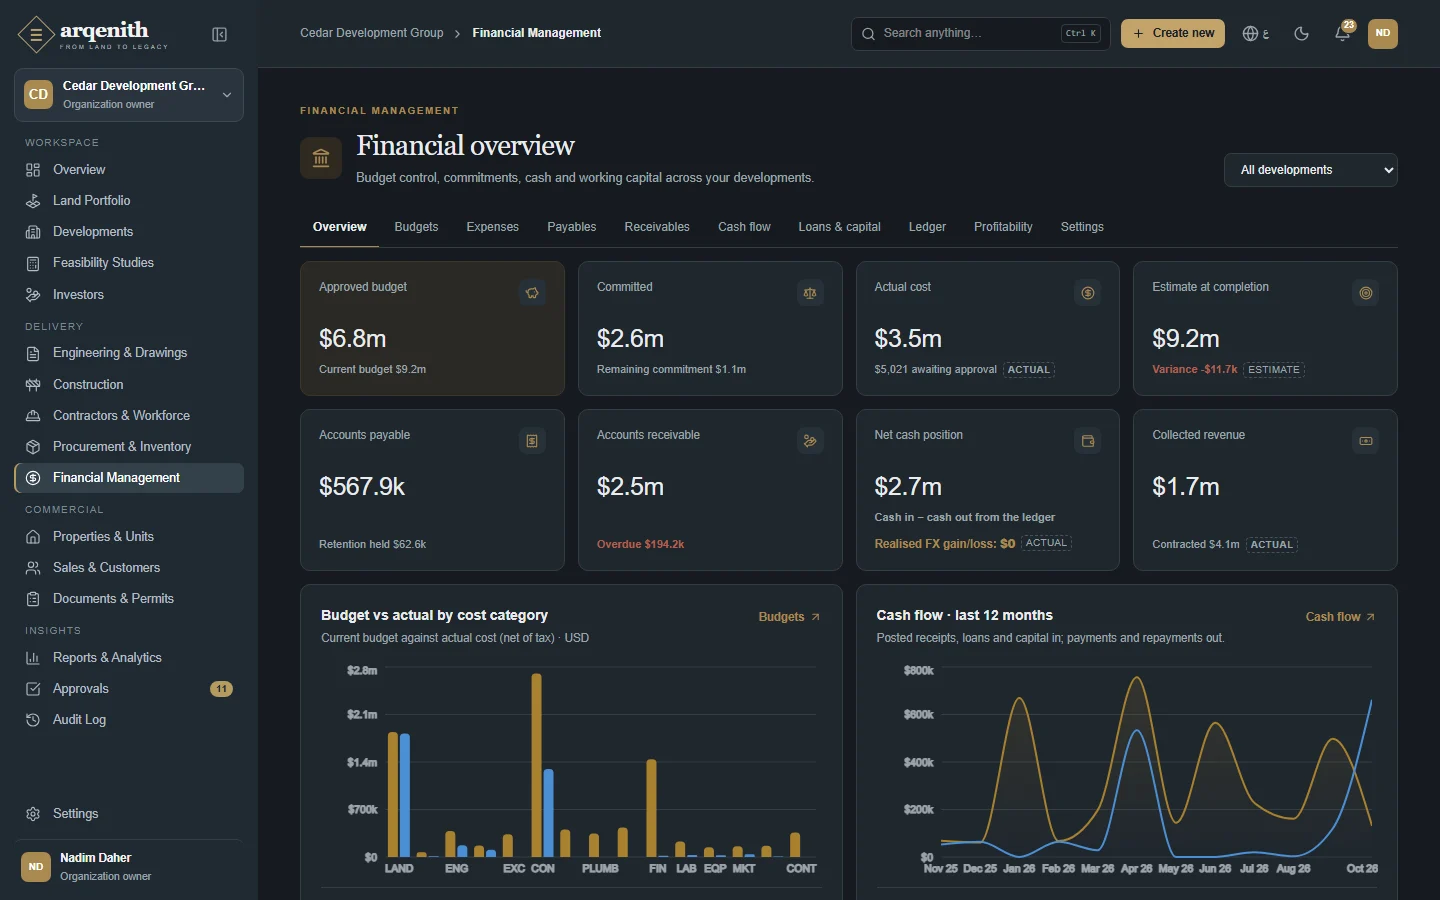The height and width of the screenshot is (900, 1440).
Task: Expand the Cedar Development Group organization switcher
Action: coord(129,95)
